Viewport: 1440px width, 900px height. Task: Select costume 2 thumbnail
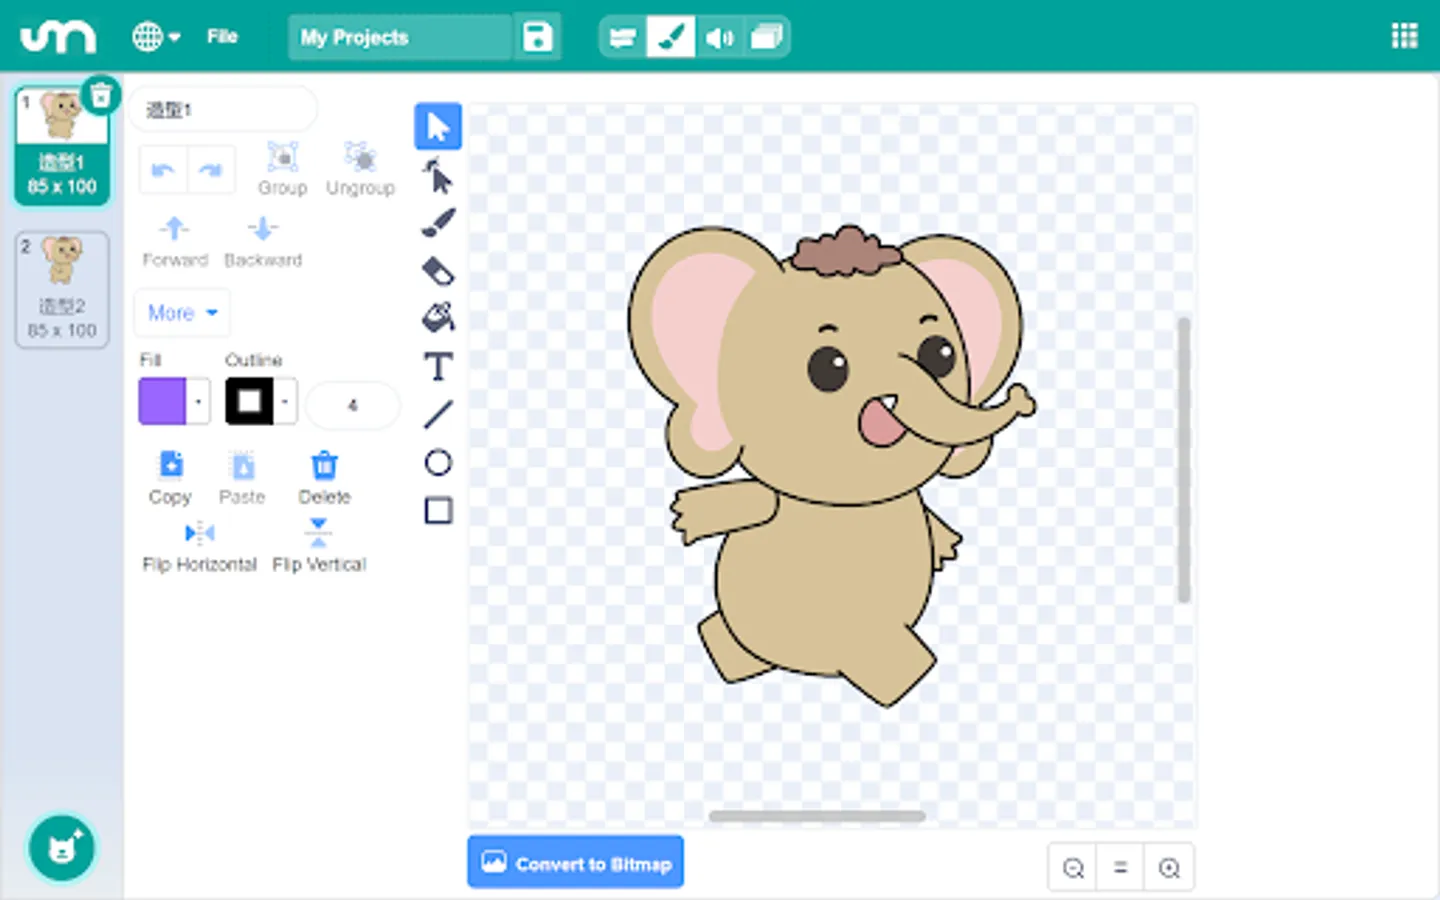(x=62, y=290)
